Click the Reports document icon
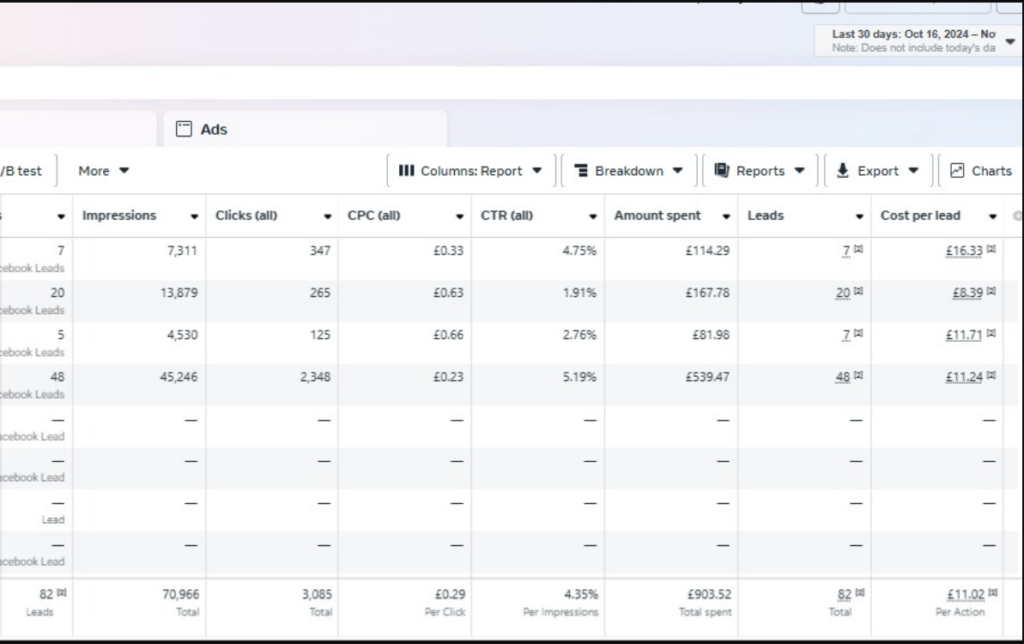 722,171
